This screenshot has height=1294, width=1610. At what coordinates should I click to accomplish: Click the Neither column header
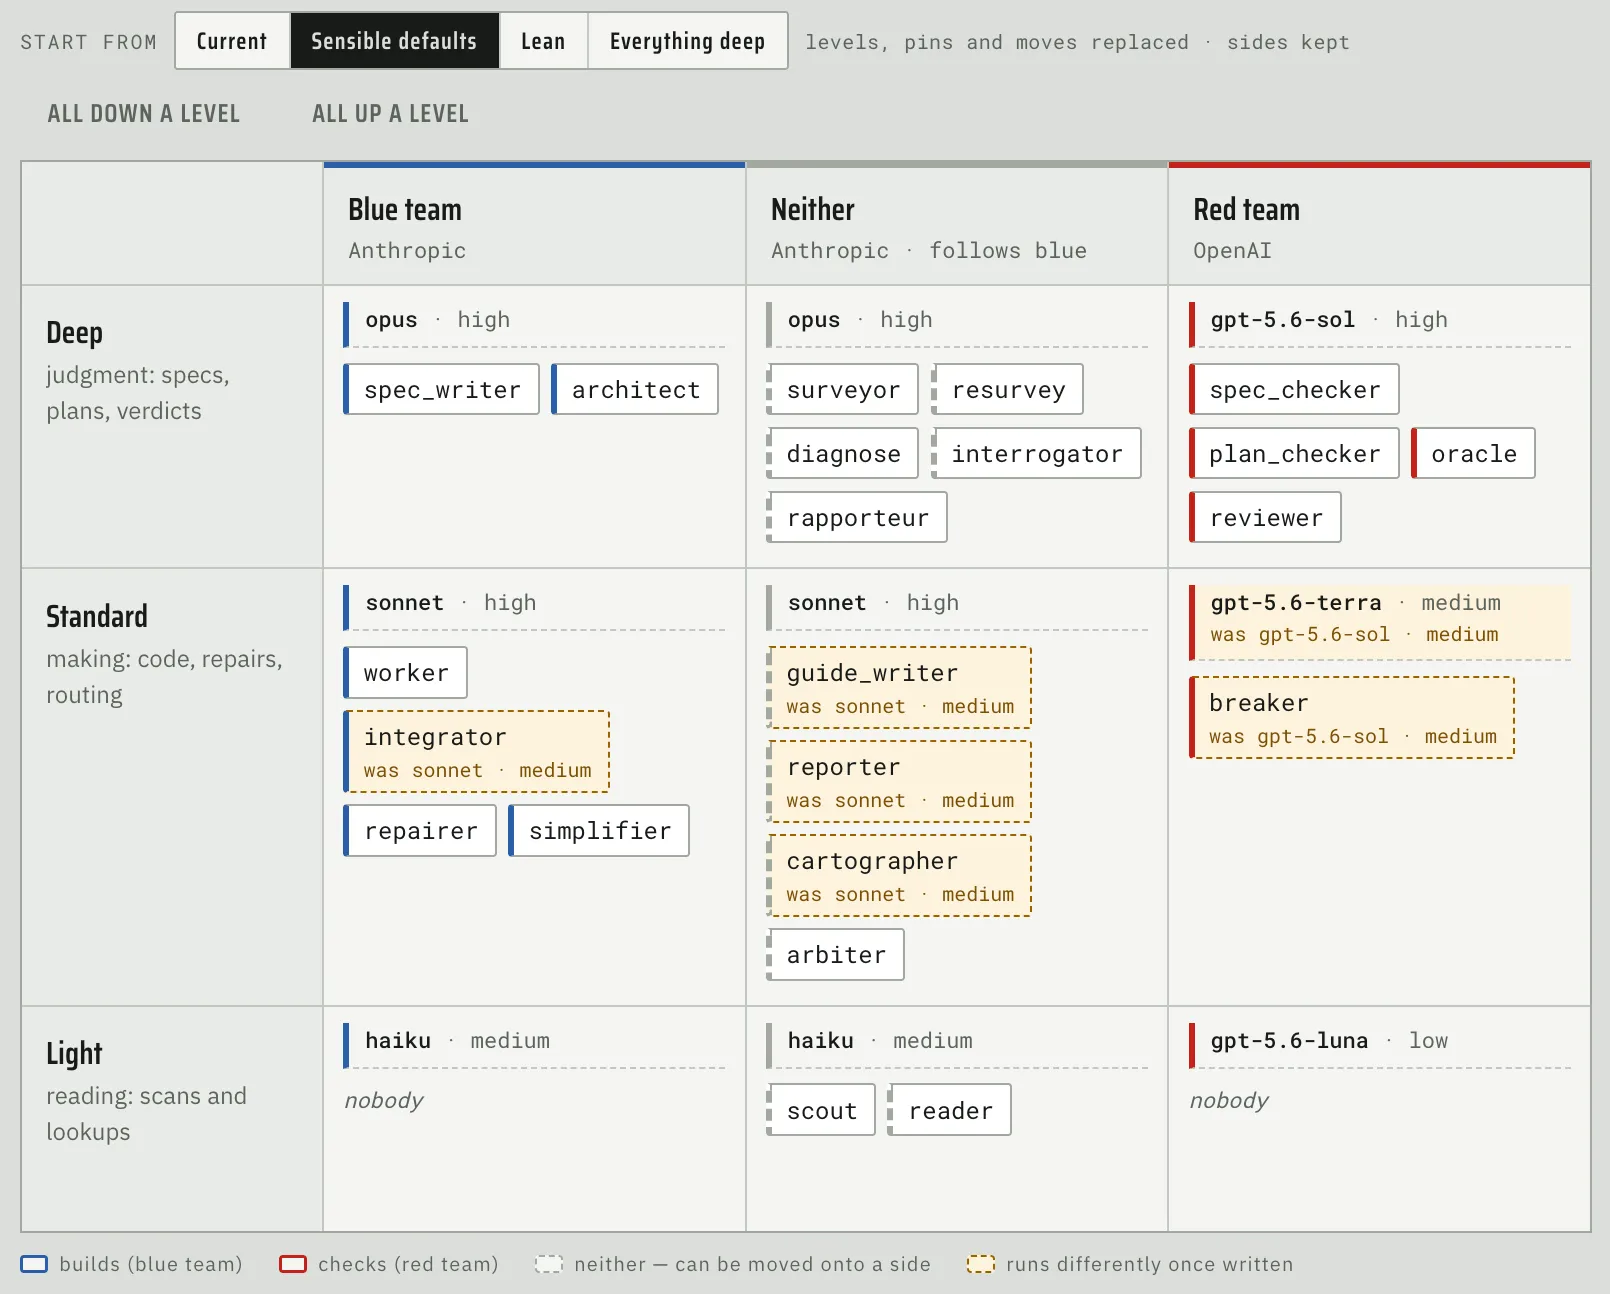point(957,225)
